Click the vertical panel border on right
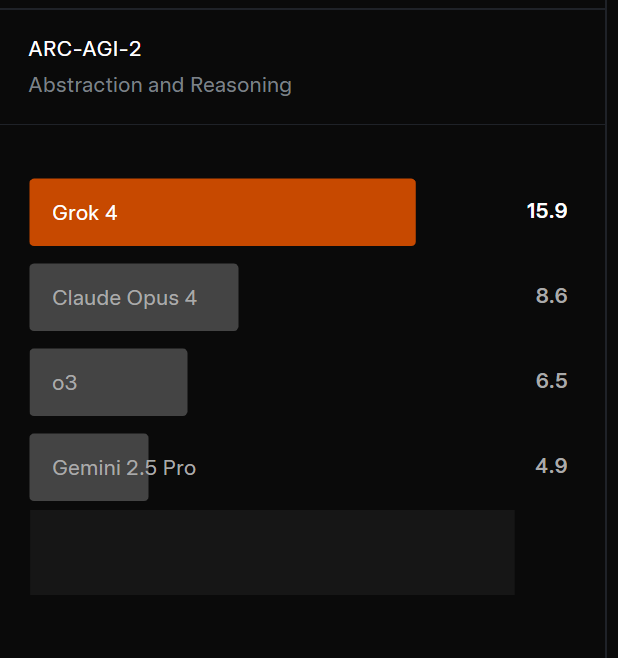618x658 pixels. tap(606, 329)
